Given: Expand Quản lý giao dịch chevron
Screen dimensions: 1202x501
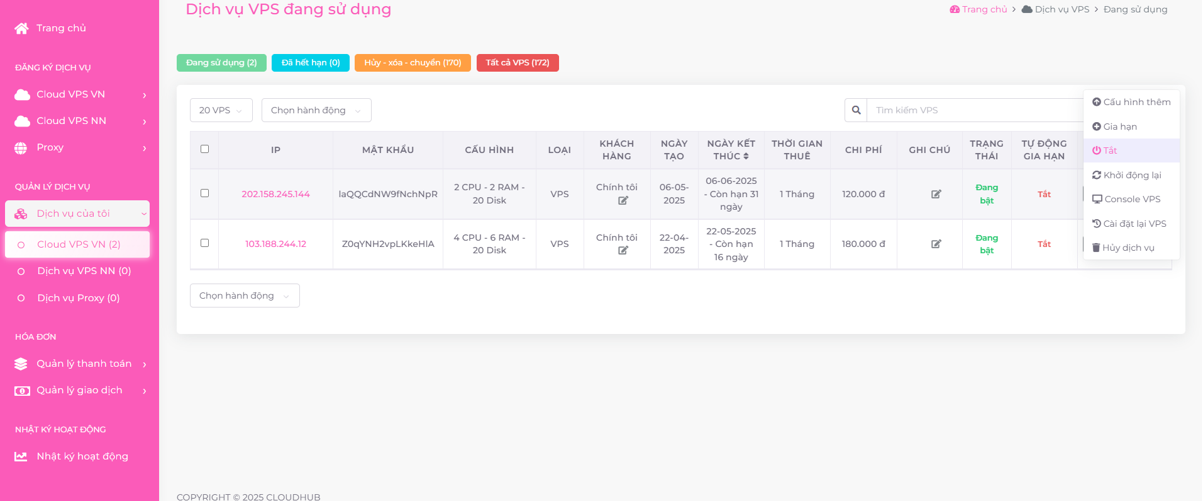Looking at the screenshot, I should 144,390.
